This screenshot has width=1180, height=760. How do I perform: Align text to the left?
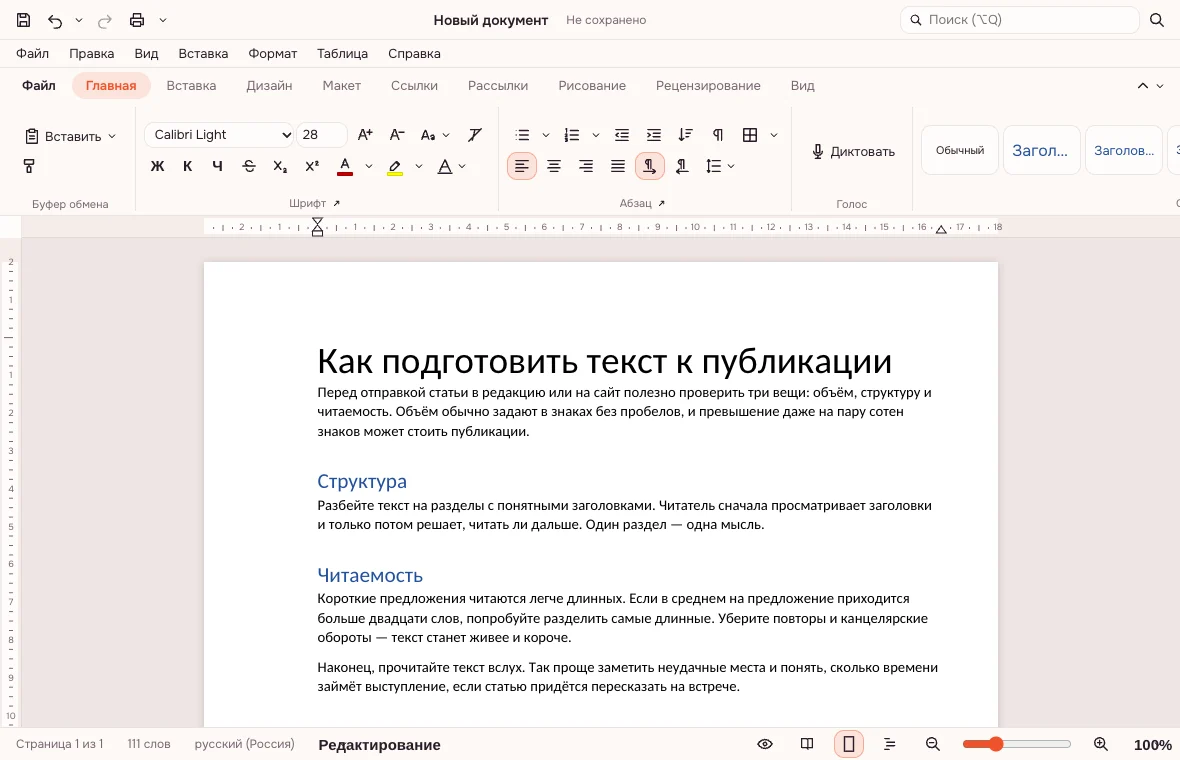pyautogui.click(x=522, y=166)
